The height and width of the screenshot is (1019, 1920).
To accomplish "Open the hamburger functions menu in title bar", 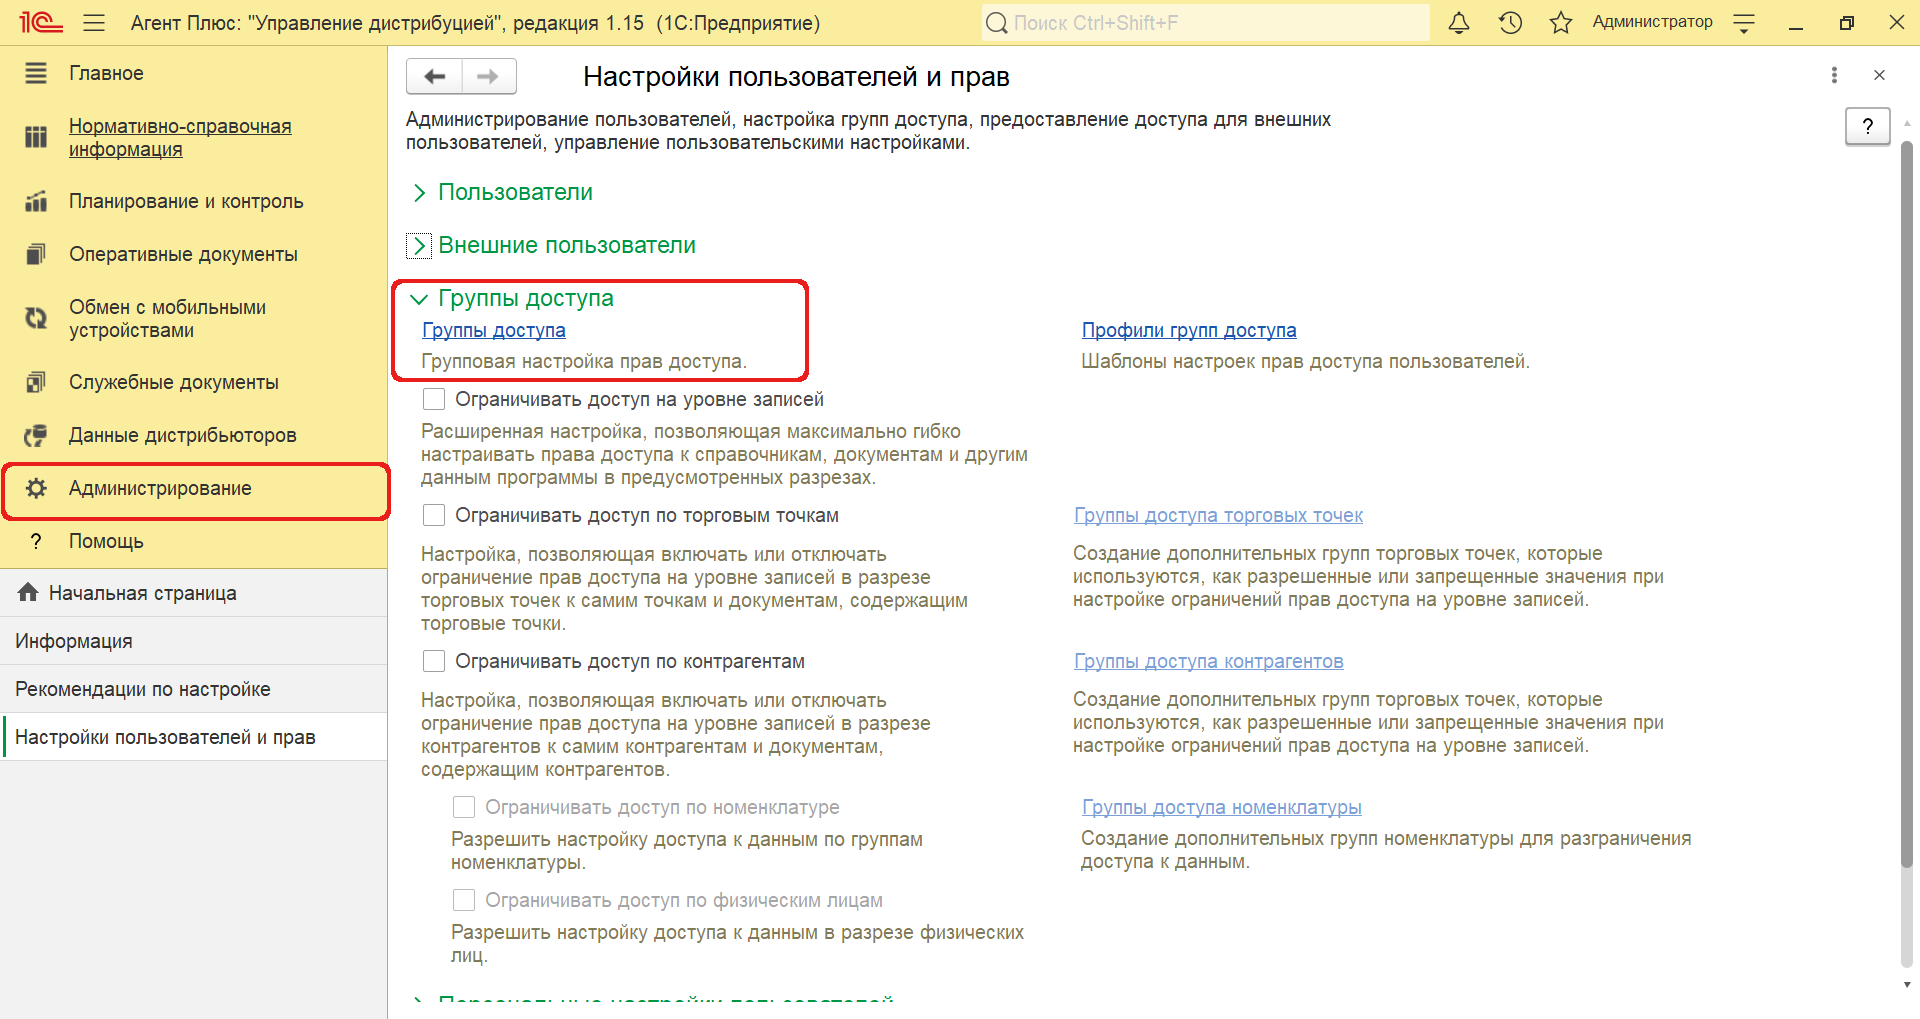I will click(94, 22).
